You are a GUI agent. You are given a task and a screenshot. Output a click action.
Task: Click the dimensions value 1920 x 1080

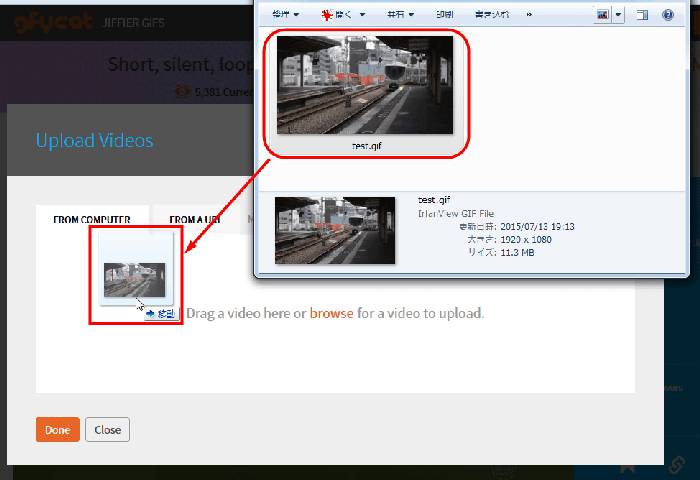coord(526,239)
